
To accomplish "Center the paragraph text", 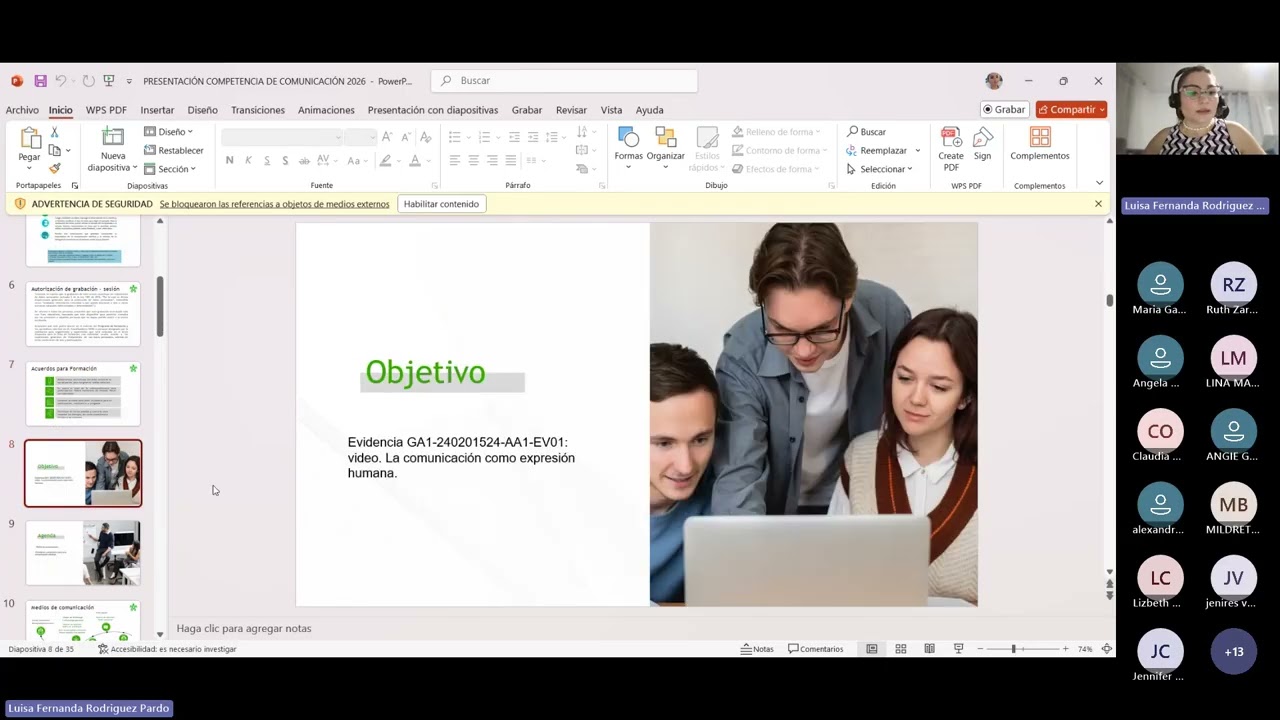I will coord(474,161).
